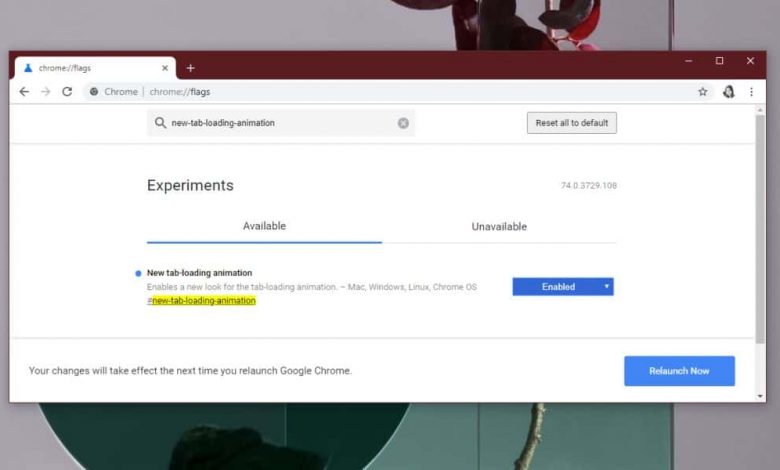Viewport: 780px width, 470px height.
Task: Click the address bar URL
Action: point(180,92)
